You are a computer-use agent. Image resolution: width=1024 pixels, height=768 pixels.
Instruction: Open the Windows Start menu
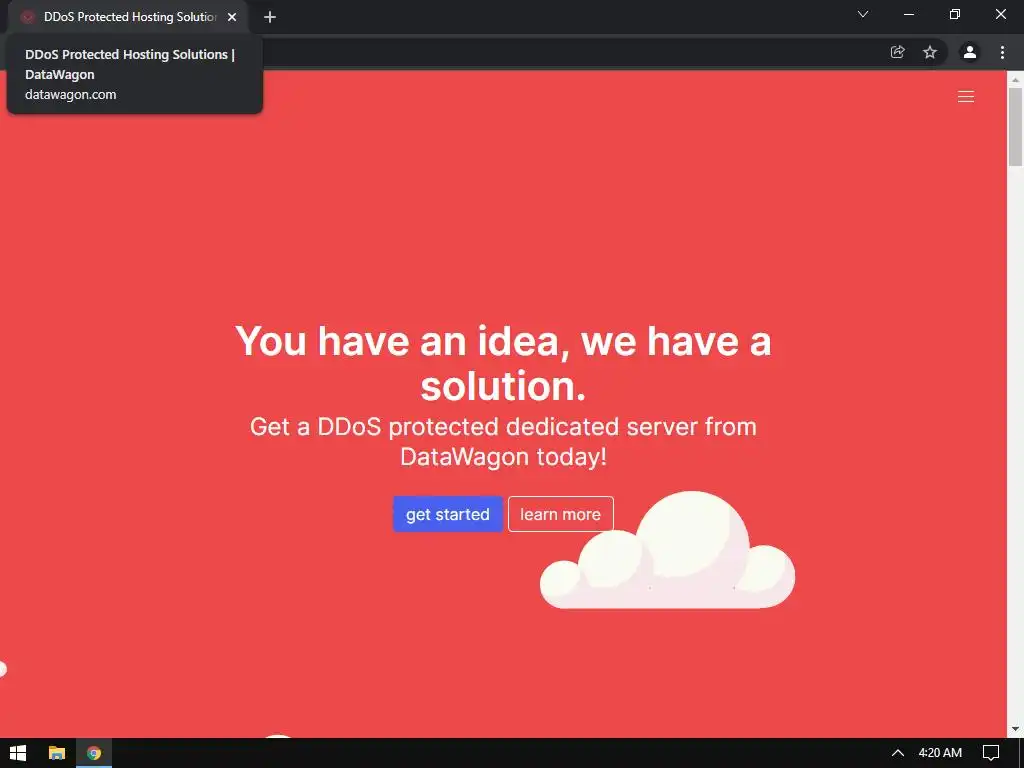(x=18, y=753)
